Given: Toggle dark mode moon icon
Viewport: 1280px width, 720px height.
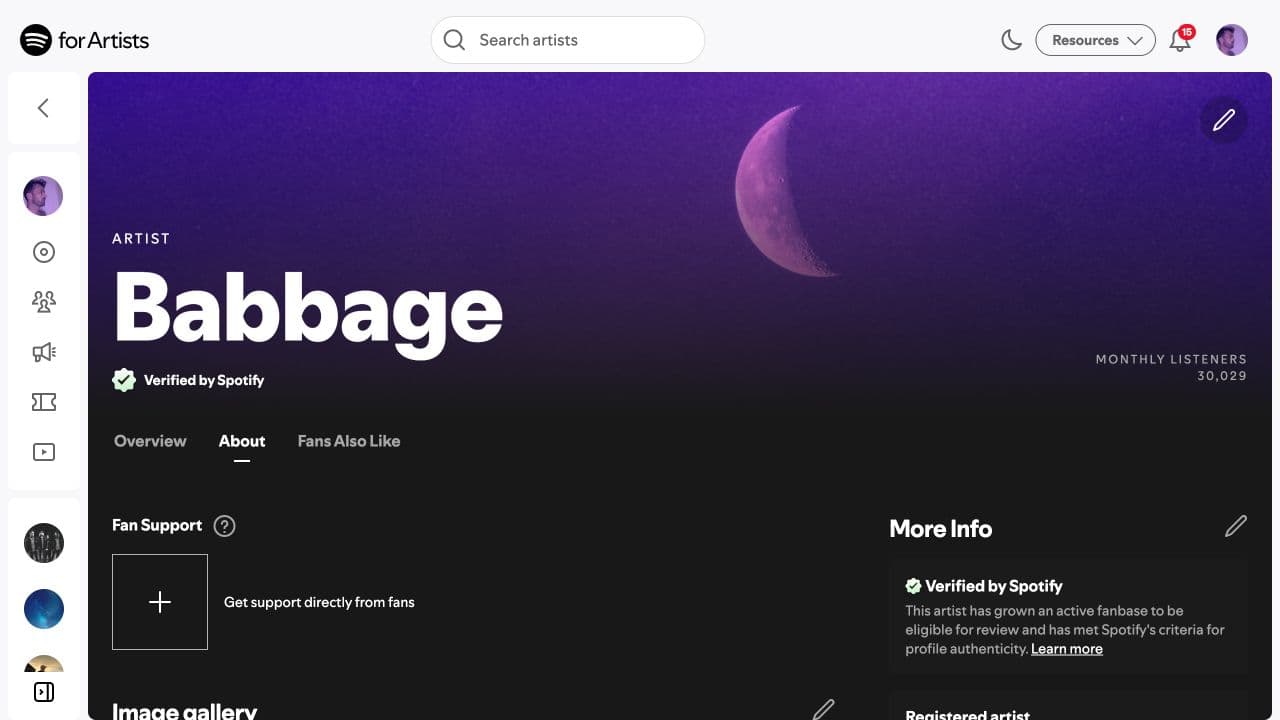Looking at the screenshot, I should click(x=1012, y=40).
